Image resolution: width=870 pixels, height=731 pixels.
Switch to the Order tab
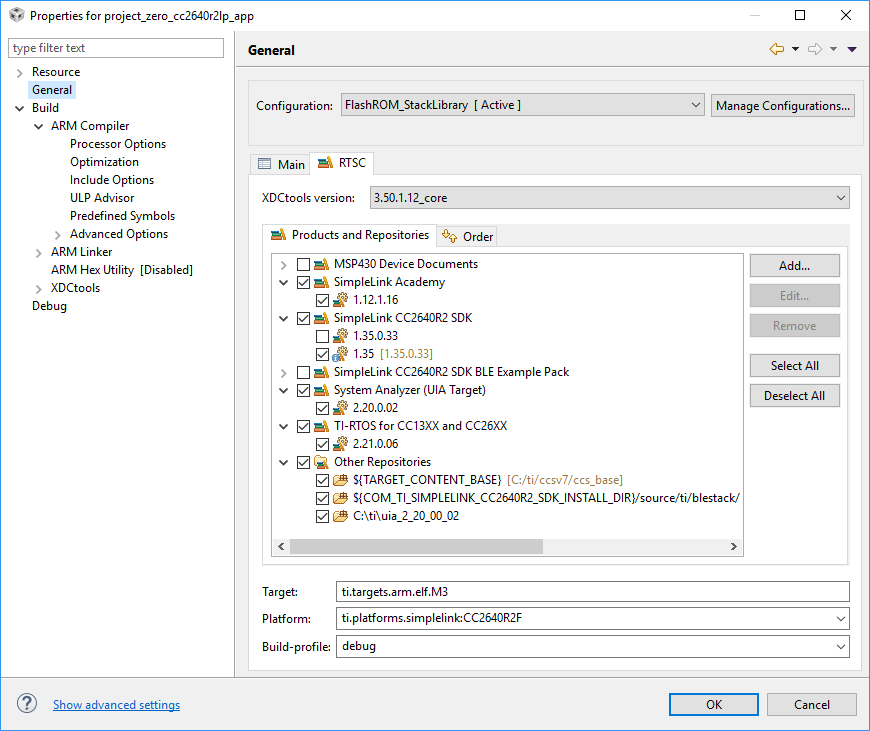pos(468,236)
